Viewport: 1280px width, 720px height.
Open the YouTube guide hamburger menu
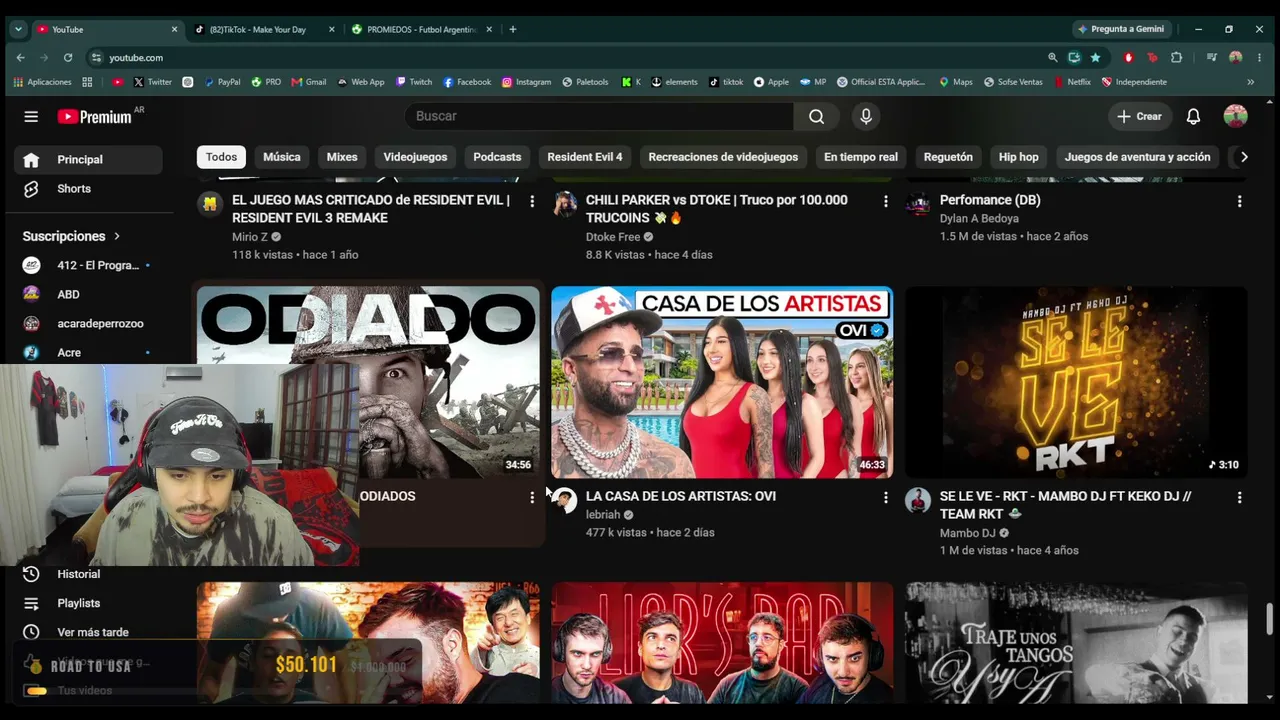[x=31, y=117]
